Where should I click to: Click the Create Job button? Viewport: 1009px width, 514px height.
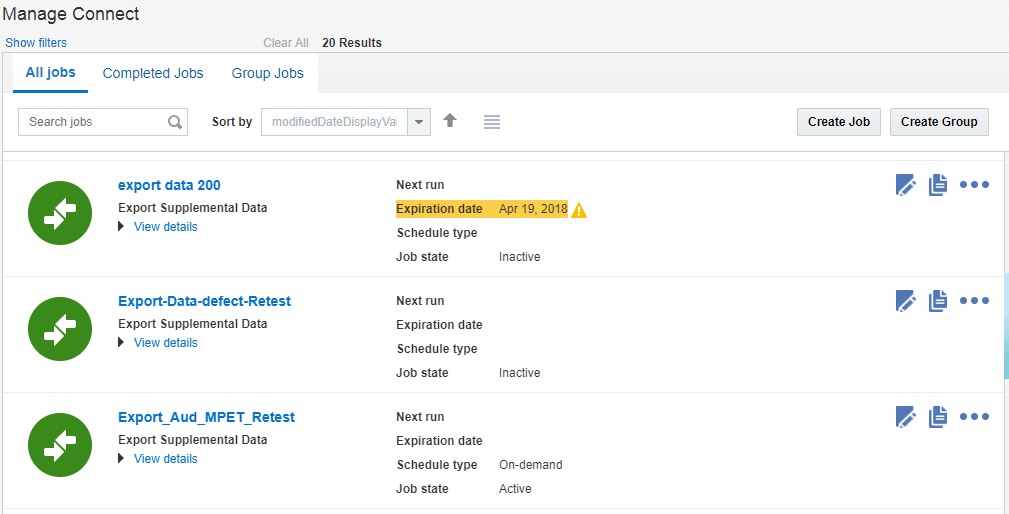tap(839, 122)
